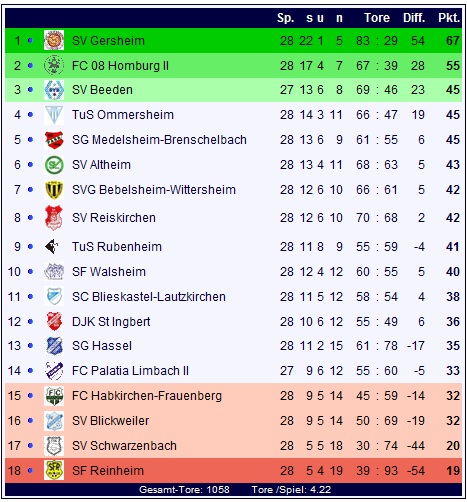Open SC Blieskastel-Lautzkirchen team name

click(x=149, y=296)
